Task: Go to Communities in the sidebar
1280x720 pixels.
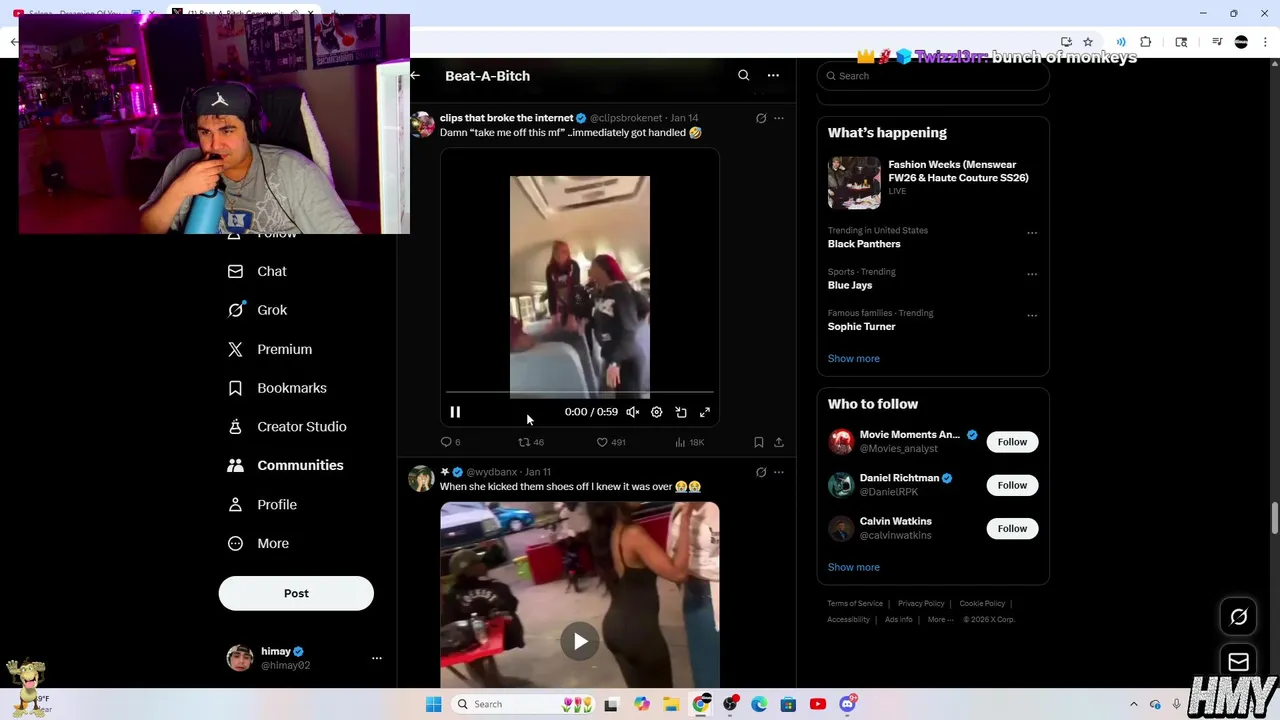Action: point(285,465)
